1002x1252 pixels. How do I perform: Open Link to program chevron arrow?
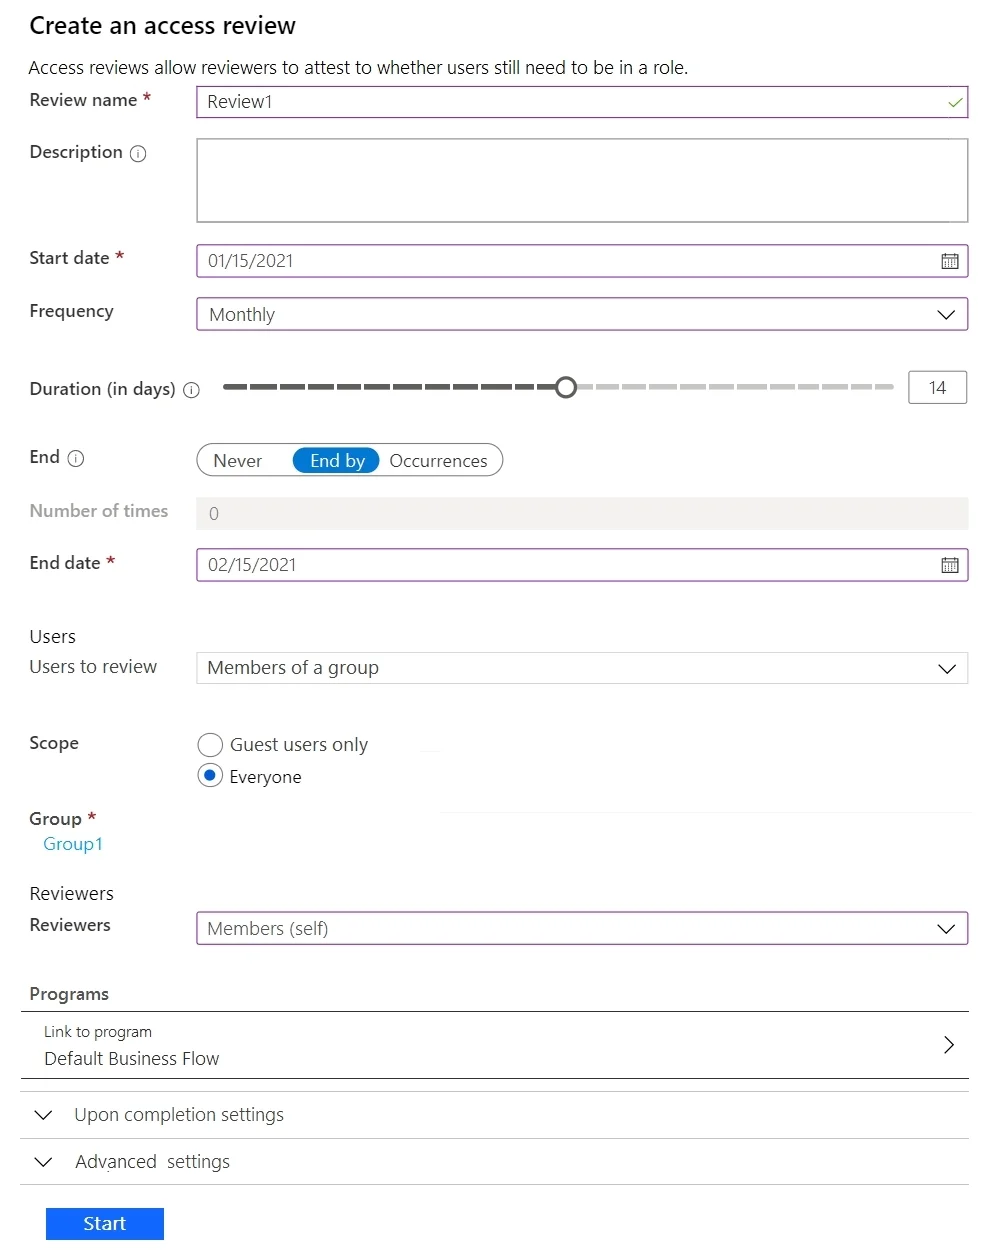949,1045
